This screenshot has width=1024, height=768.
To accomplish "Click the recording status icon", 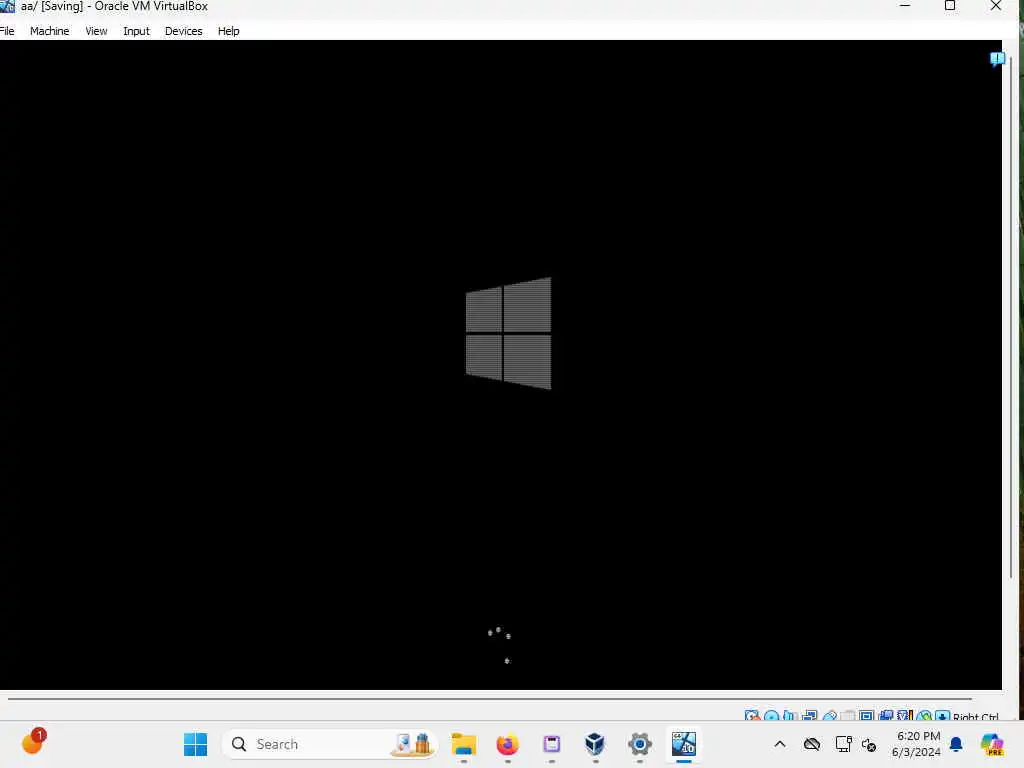I will tap(886, 716).
